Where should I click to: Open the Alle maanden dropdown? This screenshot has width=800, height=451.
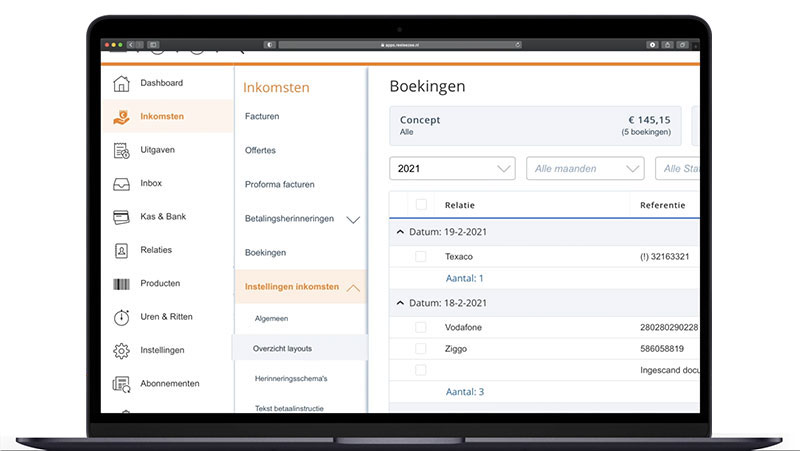click(x=585, y=169)
